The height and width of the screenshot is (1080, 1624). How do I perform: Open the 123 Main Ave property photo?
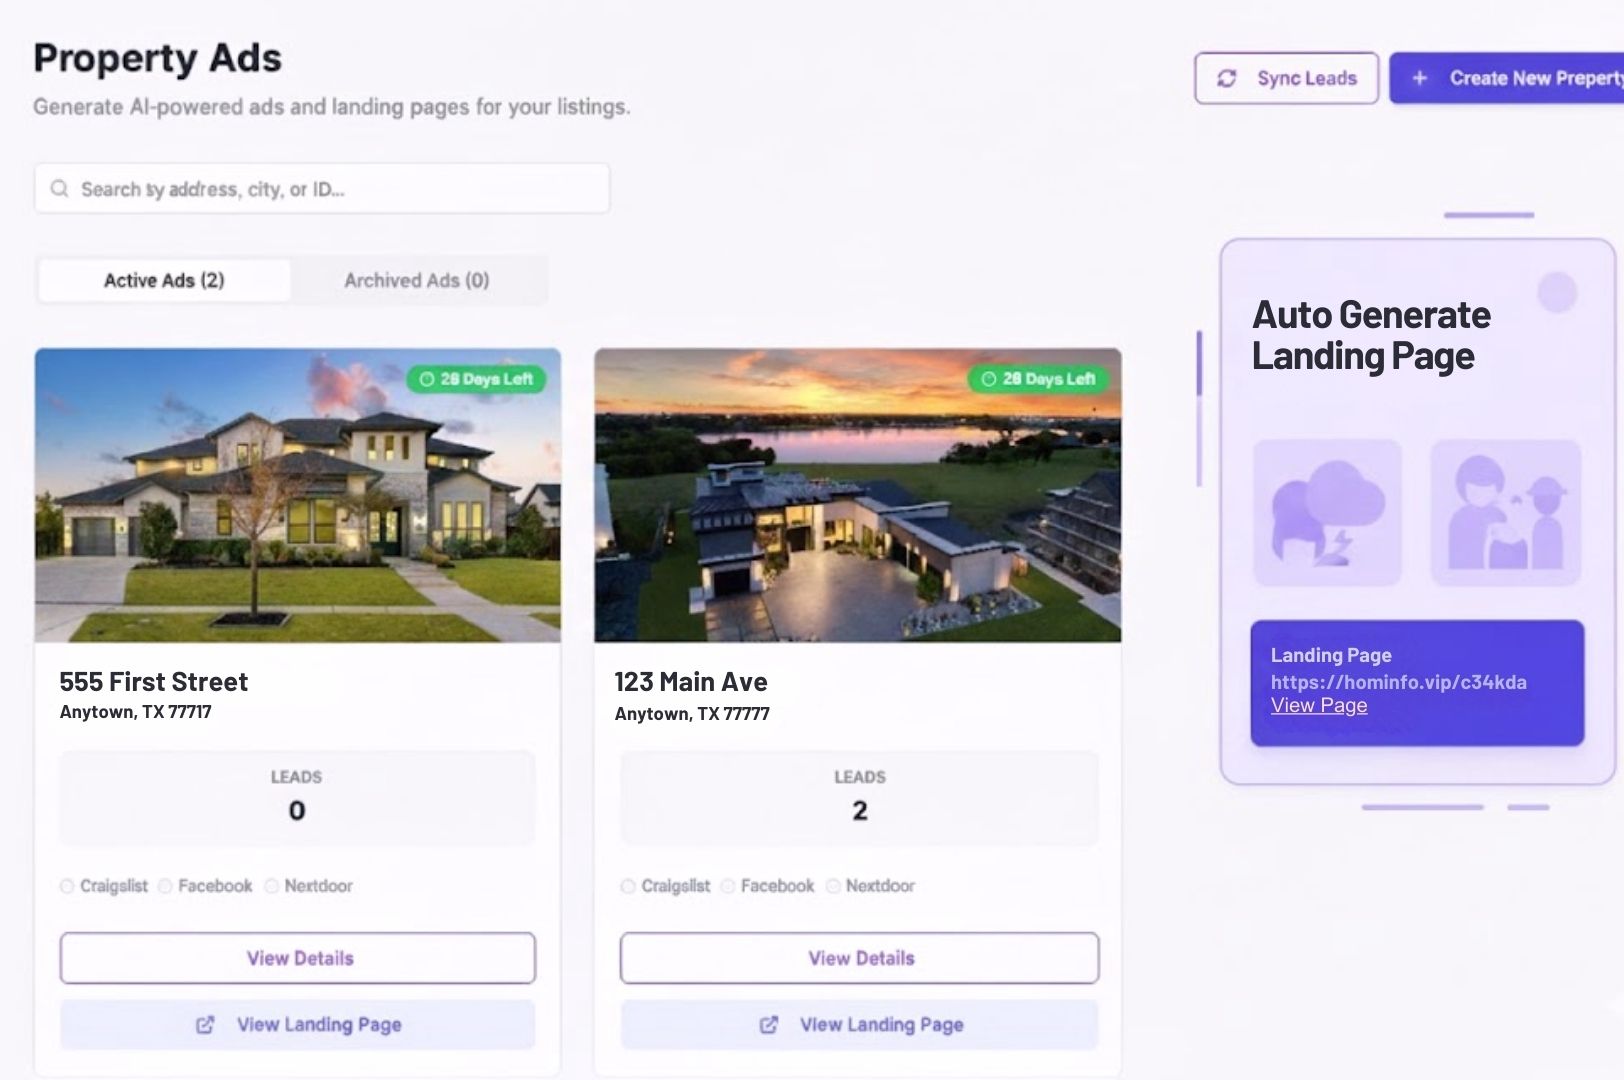click(x=858, y=495)
